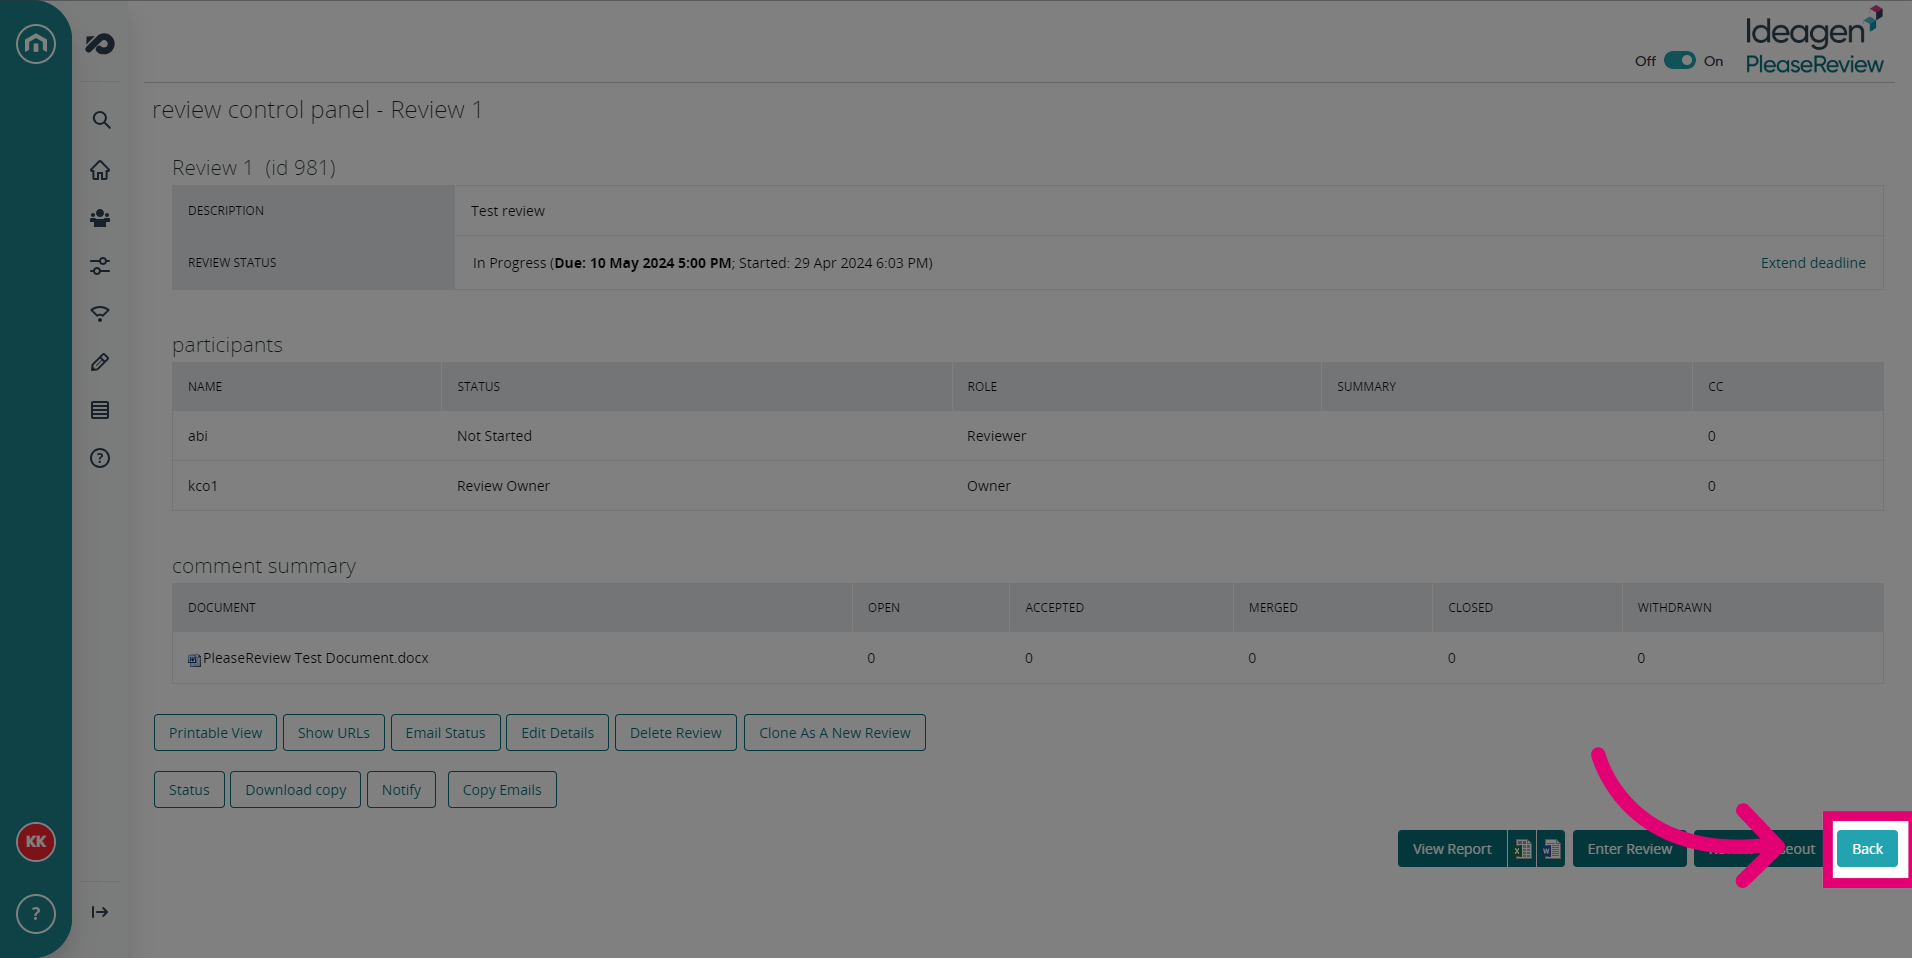Viewport: 1912px width, 958px height.
Task: Click the Review Owner status cell
Action: (x=503, y=486)
